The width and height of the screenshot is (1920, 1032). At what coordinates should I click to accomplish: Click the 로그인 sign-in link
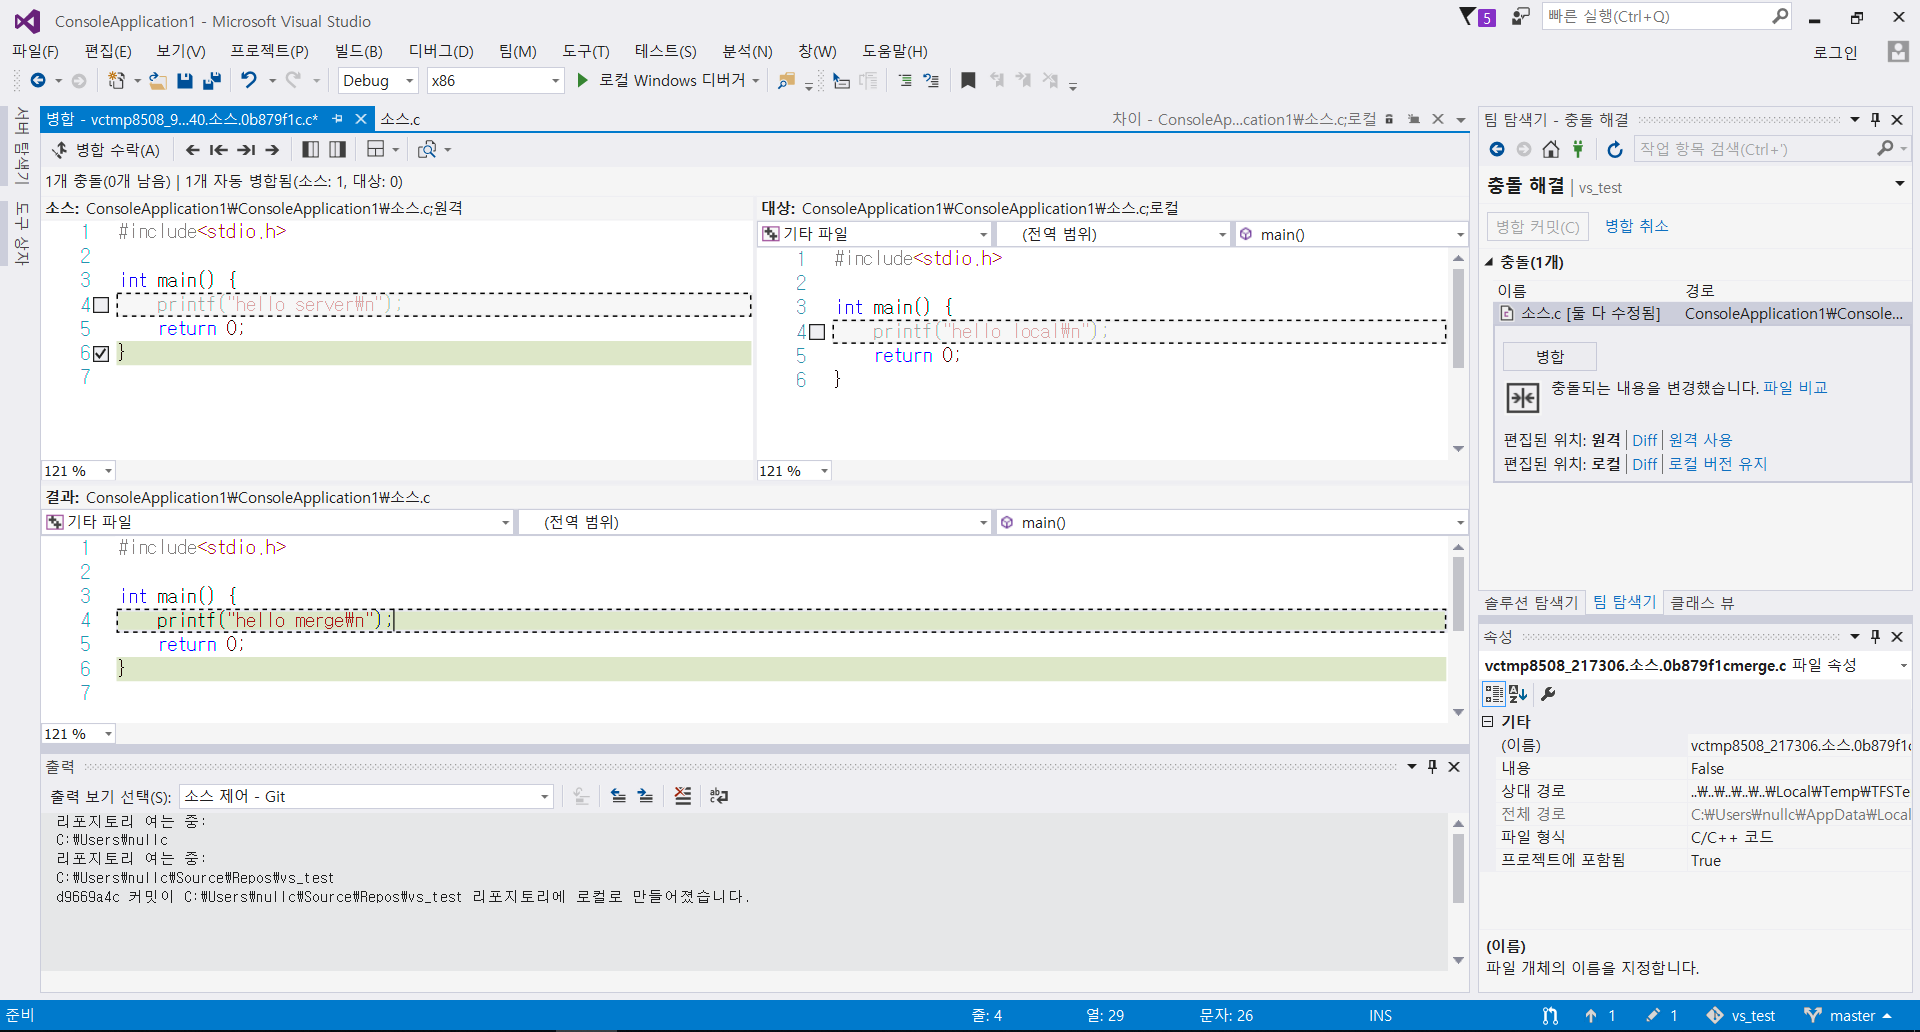(x=1835, y=52)
